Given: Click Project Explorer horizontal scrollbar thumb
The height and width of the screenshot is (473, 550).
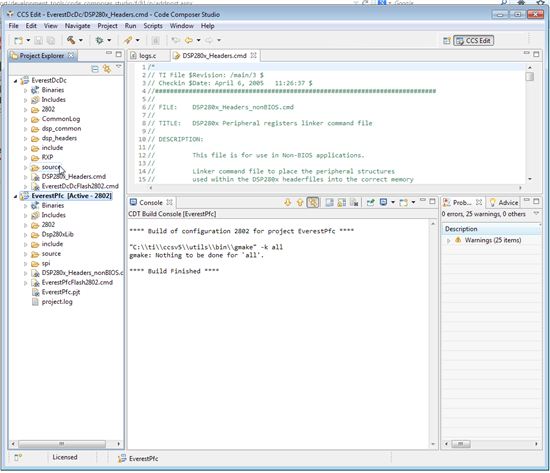Looking at the screenshot, I should pyautogui.click(x=62, y=444).
